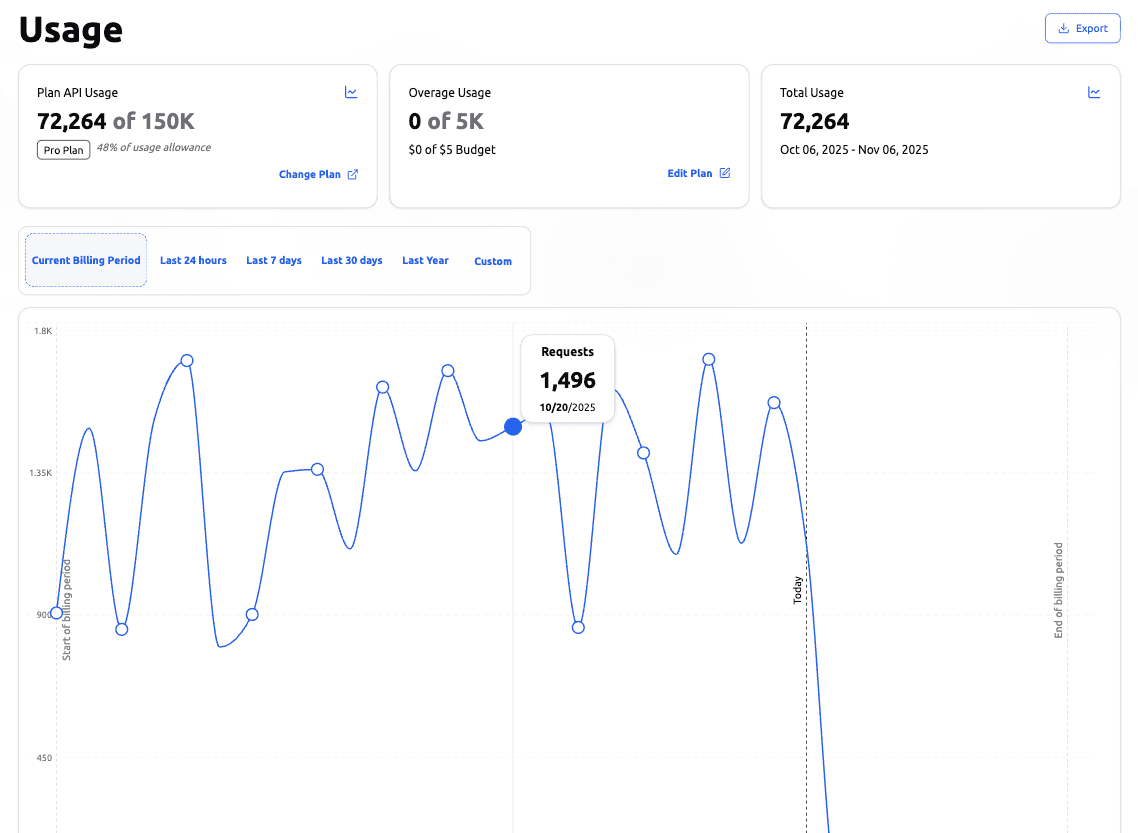Click the highlighted 10/20/2025 data point
Viewport: 1138px width, 833px height.
[x=513, y=426]
